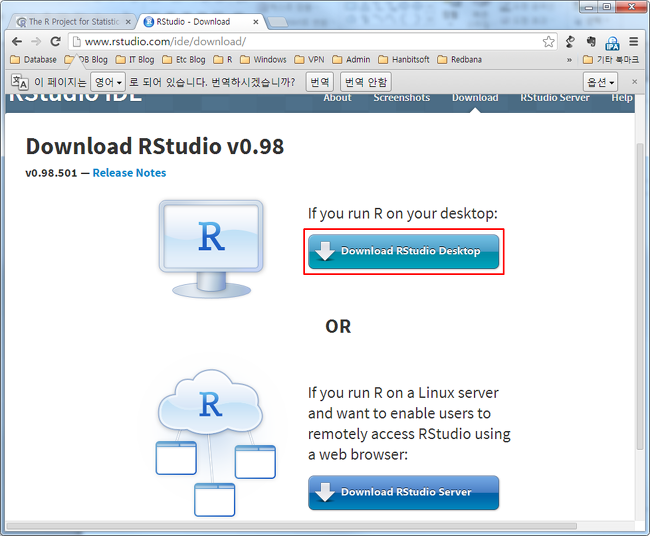This screenshot has height=536, width=650.
Task: Open the R bookmark folder
Action: click(223, 60)
